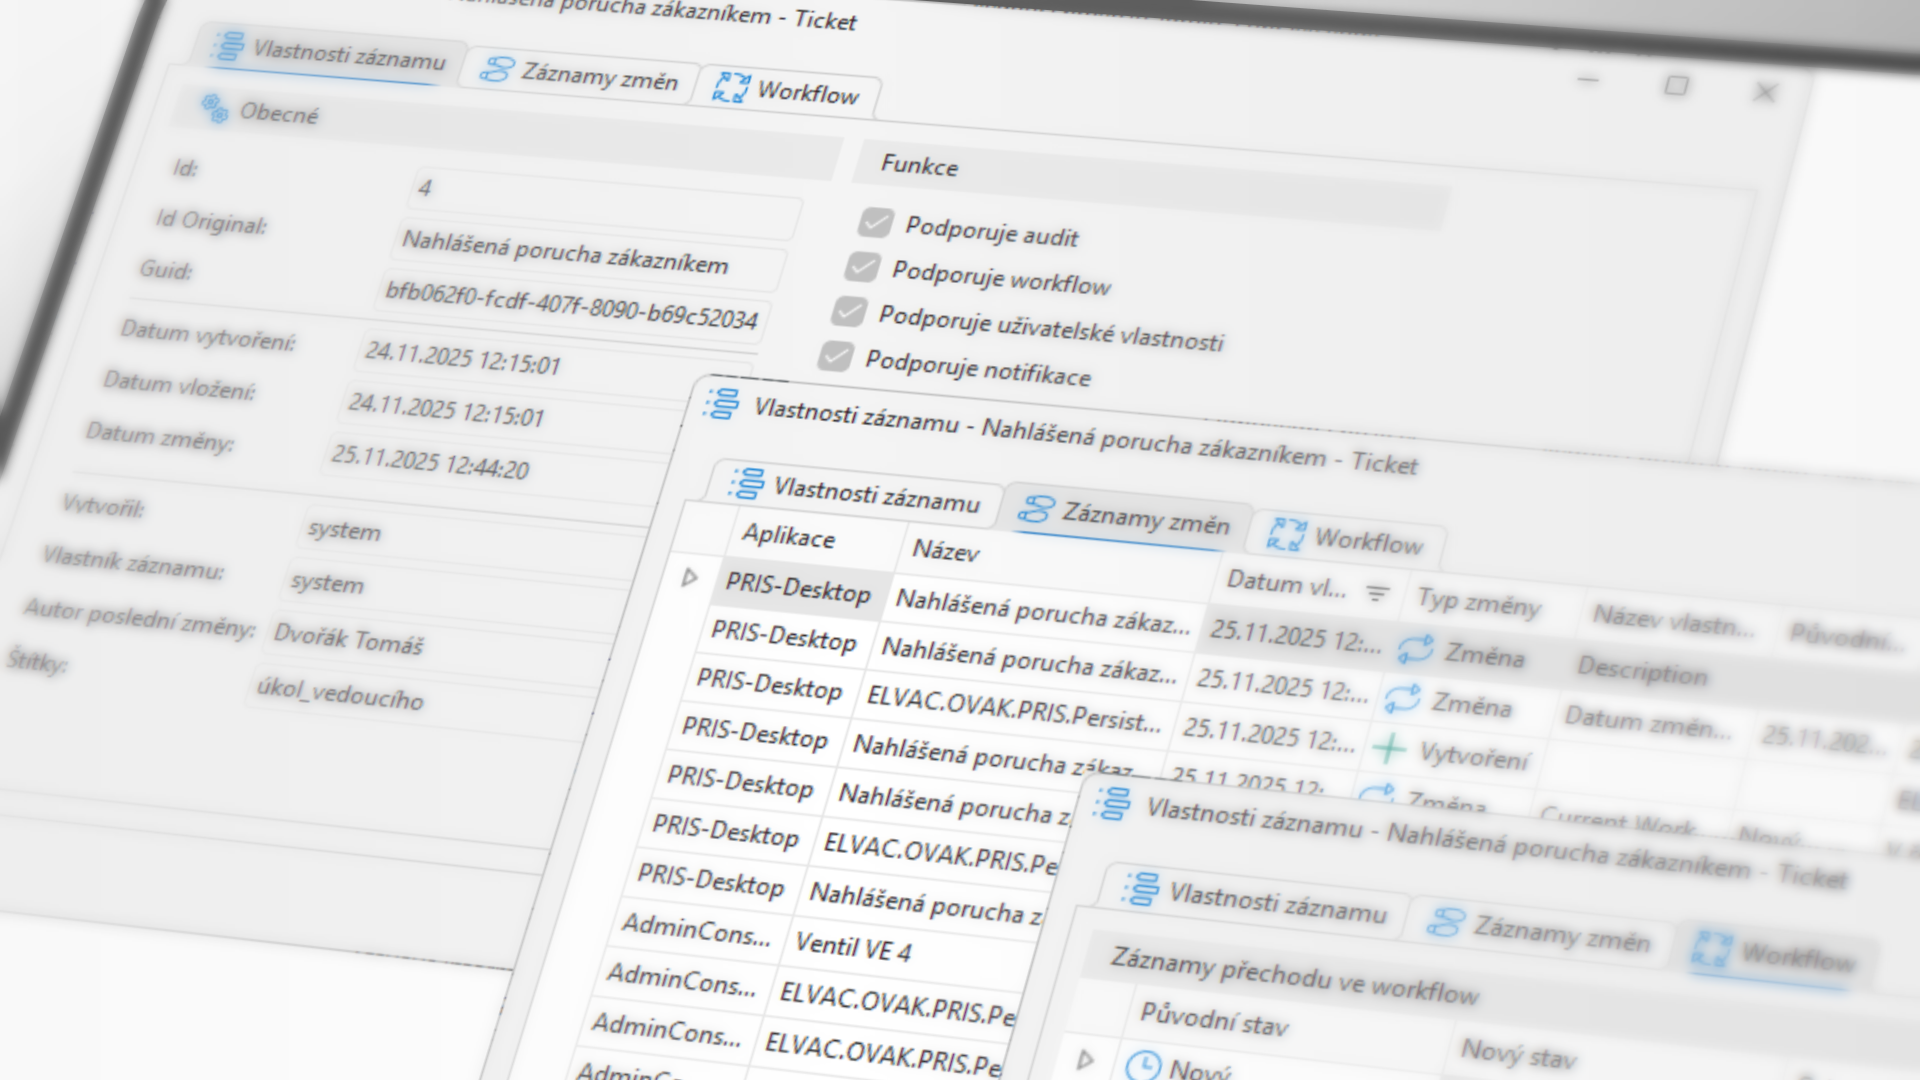Switch to Workflow tab in the middle window
Image resolution: width=1920 pixels, height=1080 pixels.
point(1346,539)
